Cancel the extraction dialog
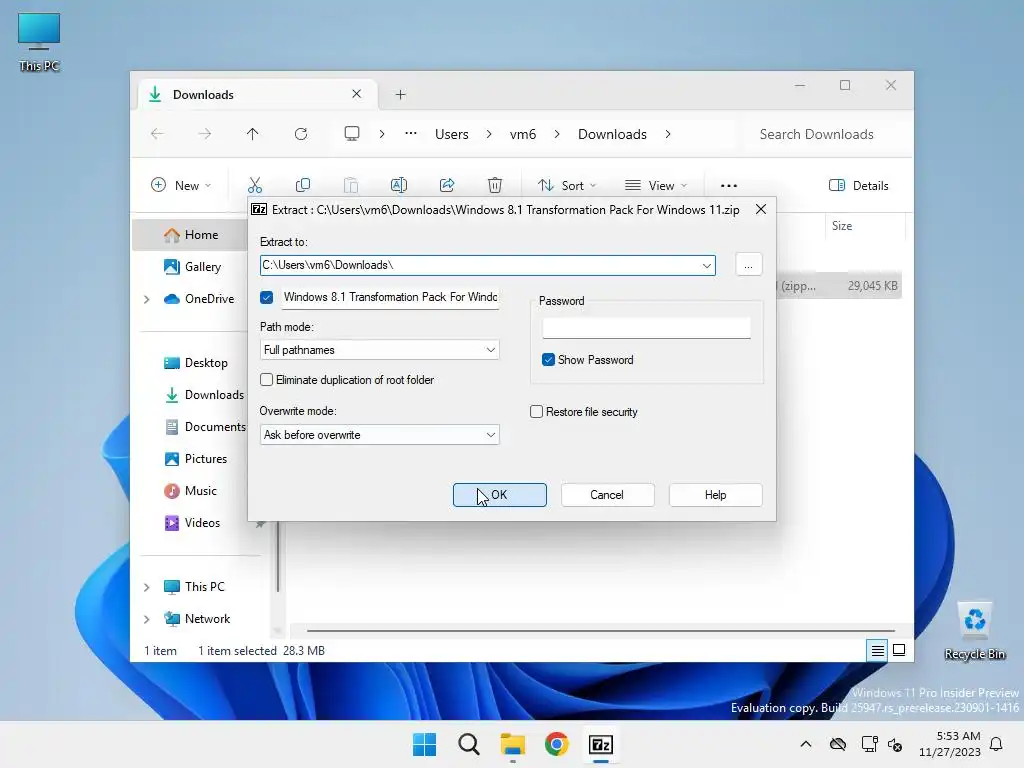1024x768 pixels. [607, 495]
